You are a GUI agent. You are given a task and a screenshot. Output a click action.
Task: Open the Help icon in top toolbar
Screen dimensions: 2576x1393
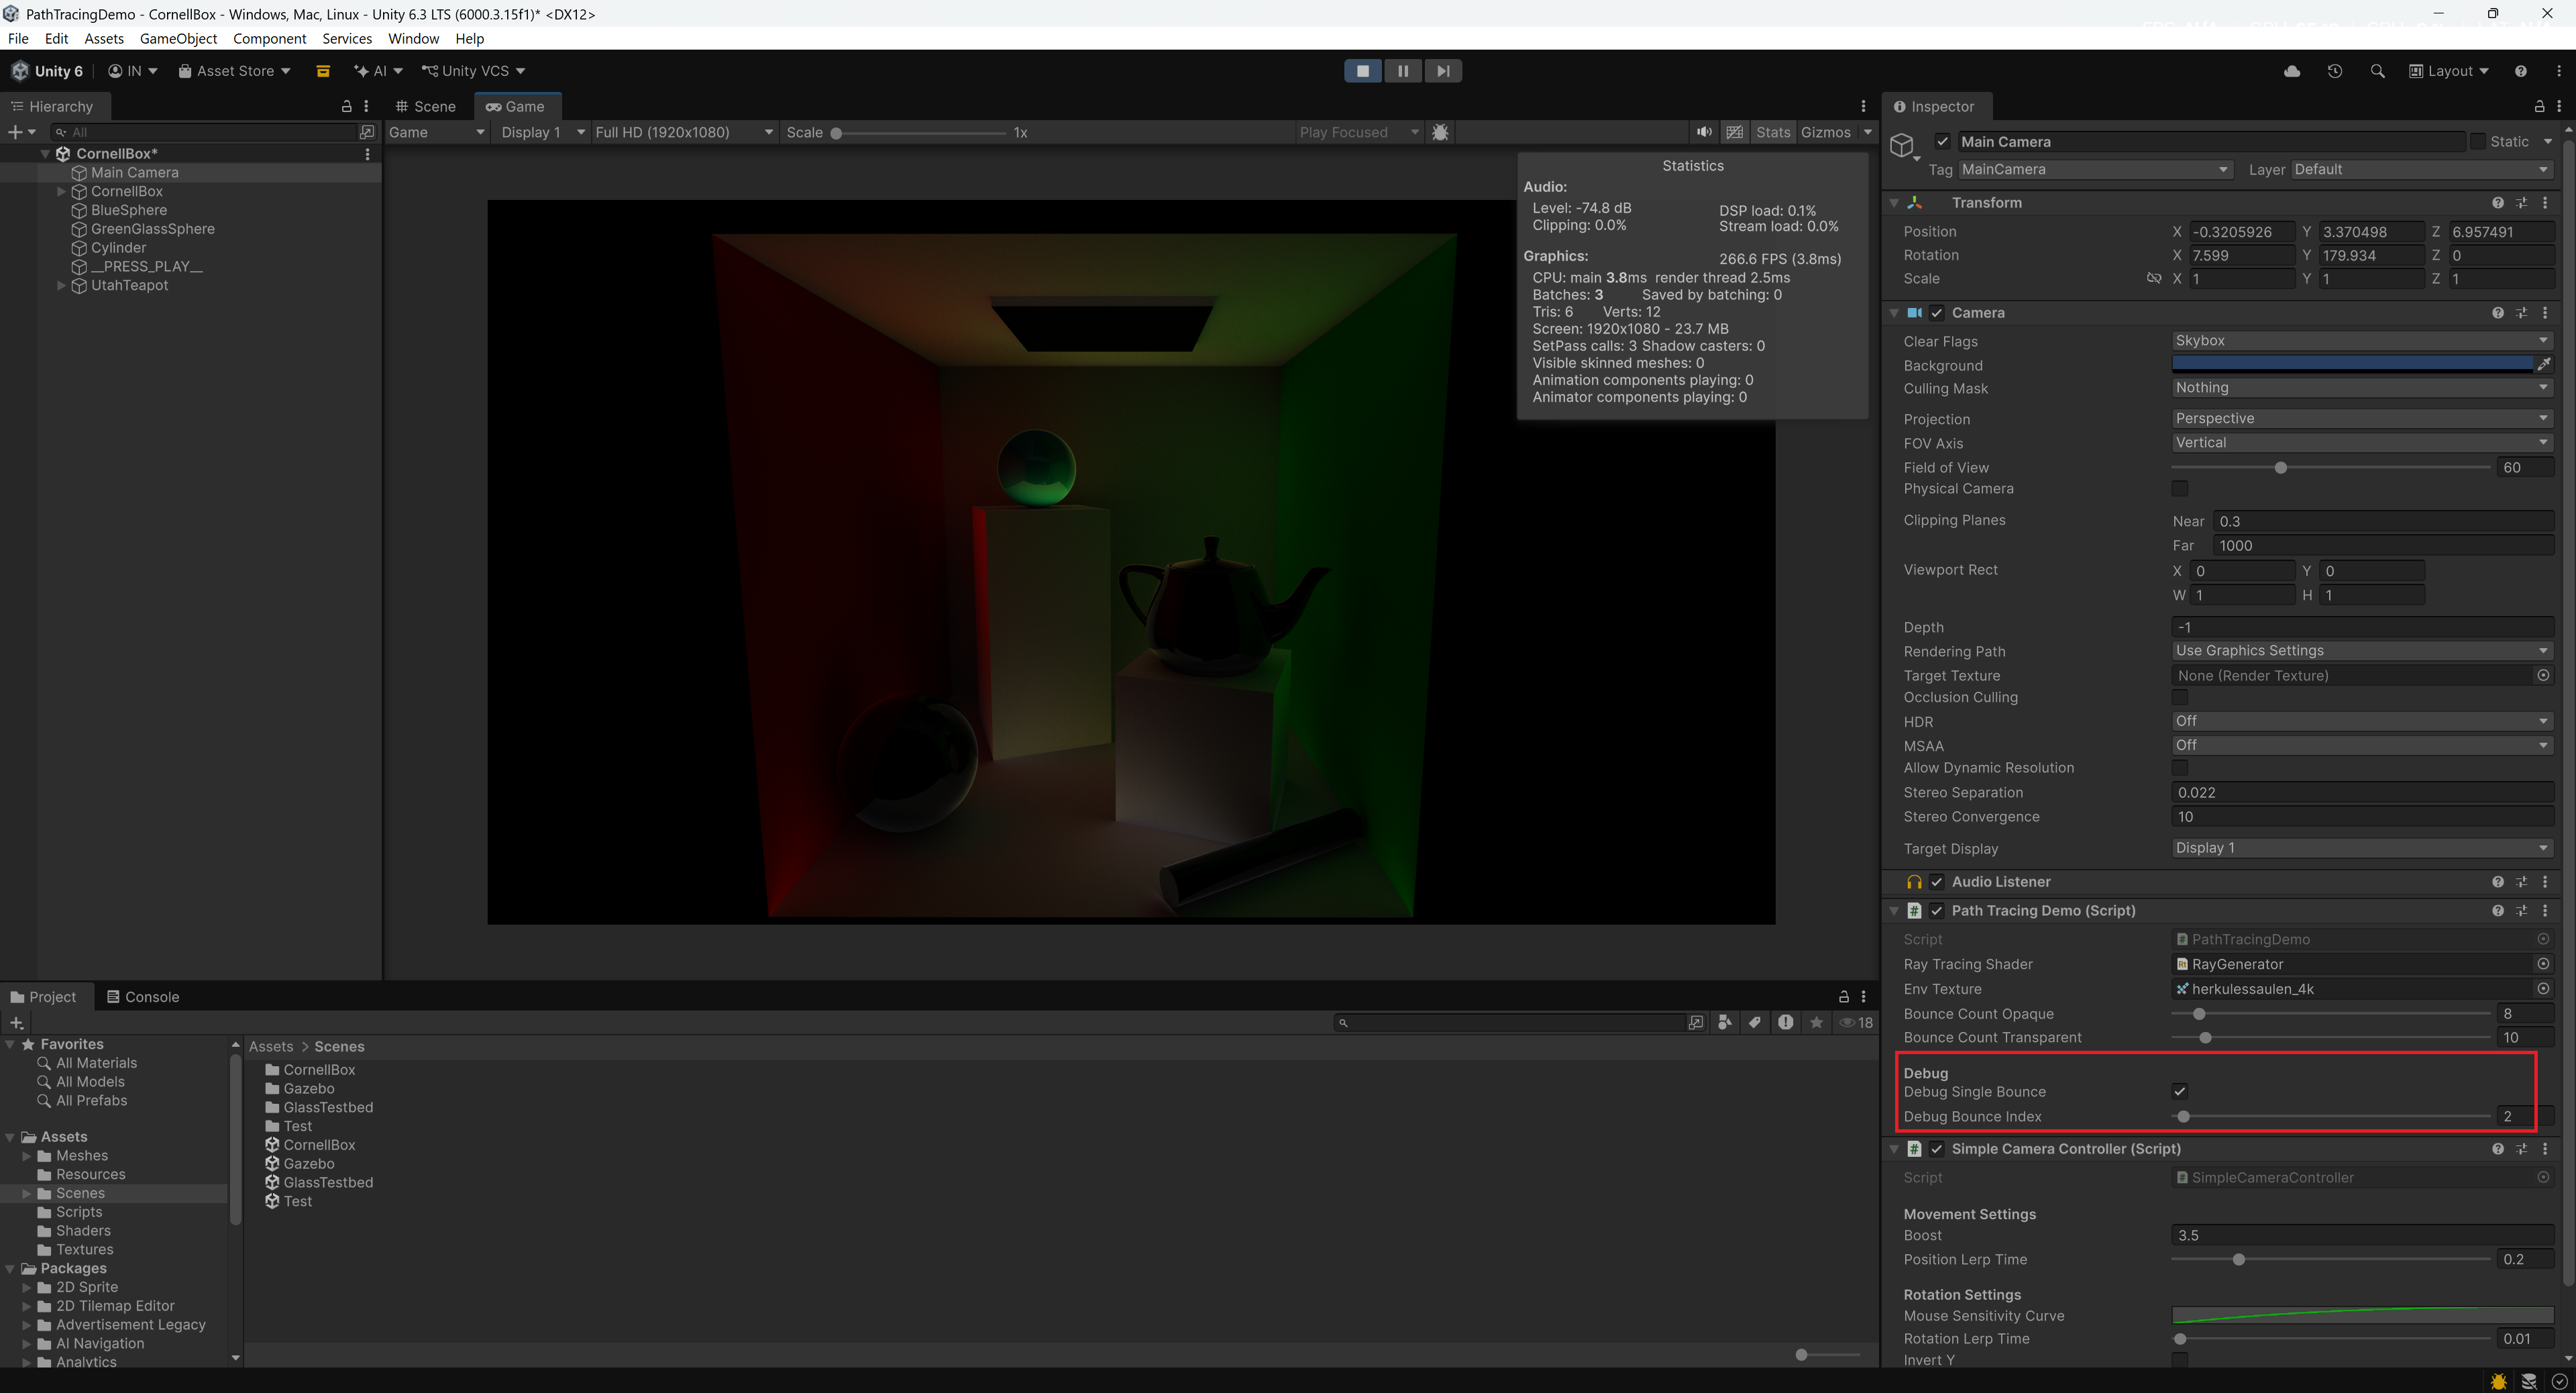pos(2520,71)
